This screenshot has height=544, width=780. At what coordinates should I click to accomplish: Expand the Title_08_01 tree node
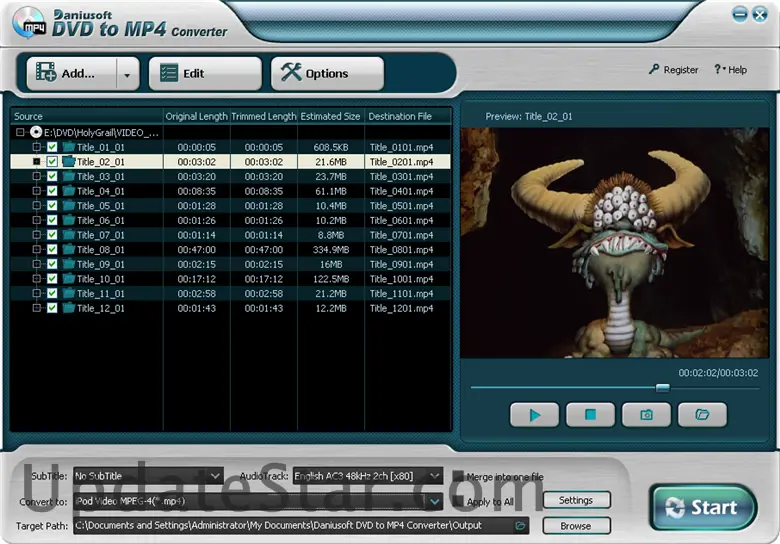(x=36, y=249)
